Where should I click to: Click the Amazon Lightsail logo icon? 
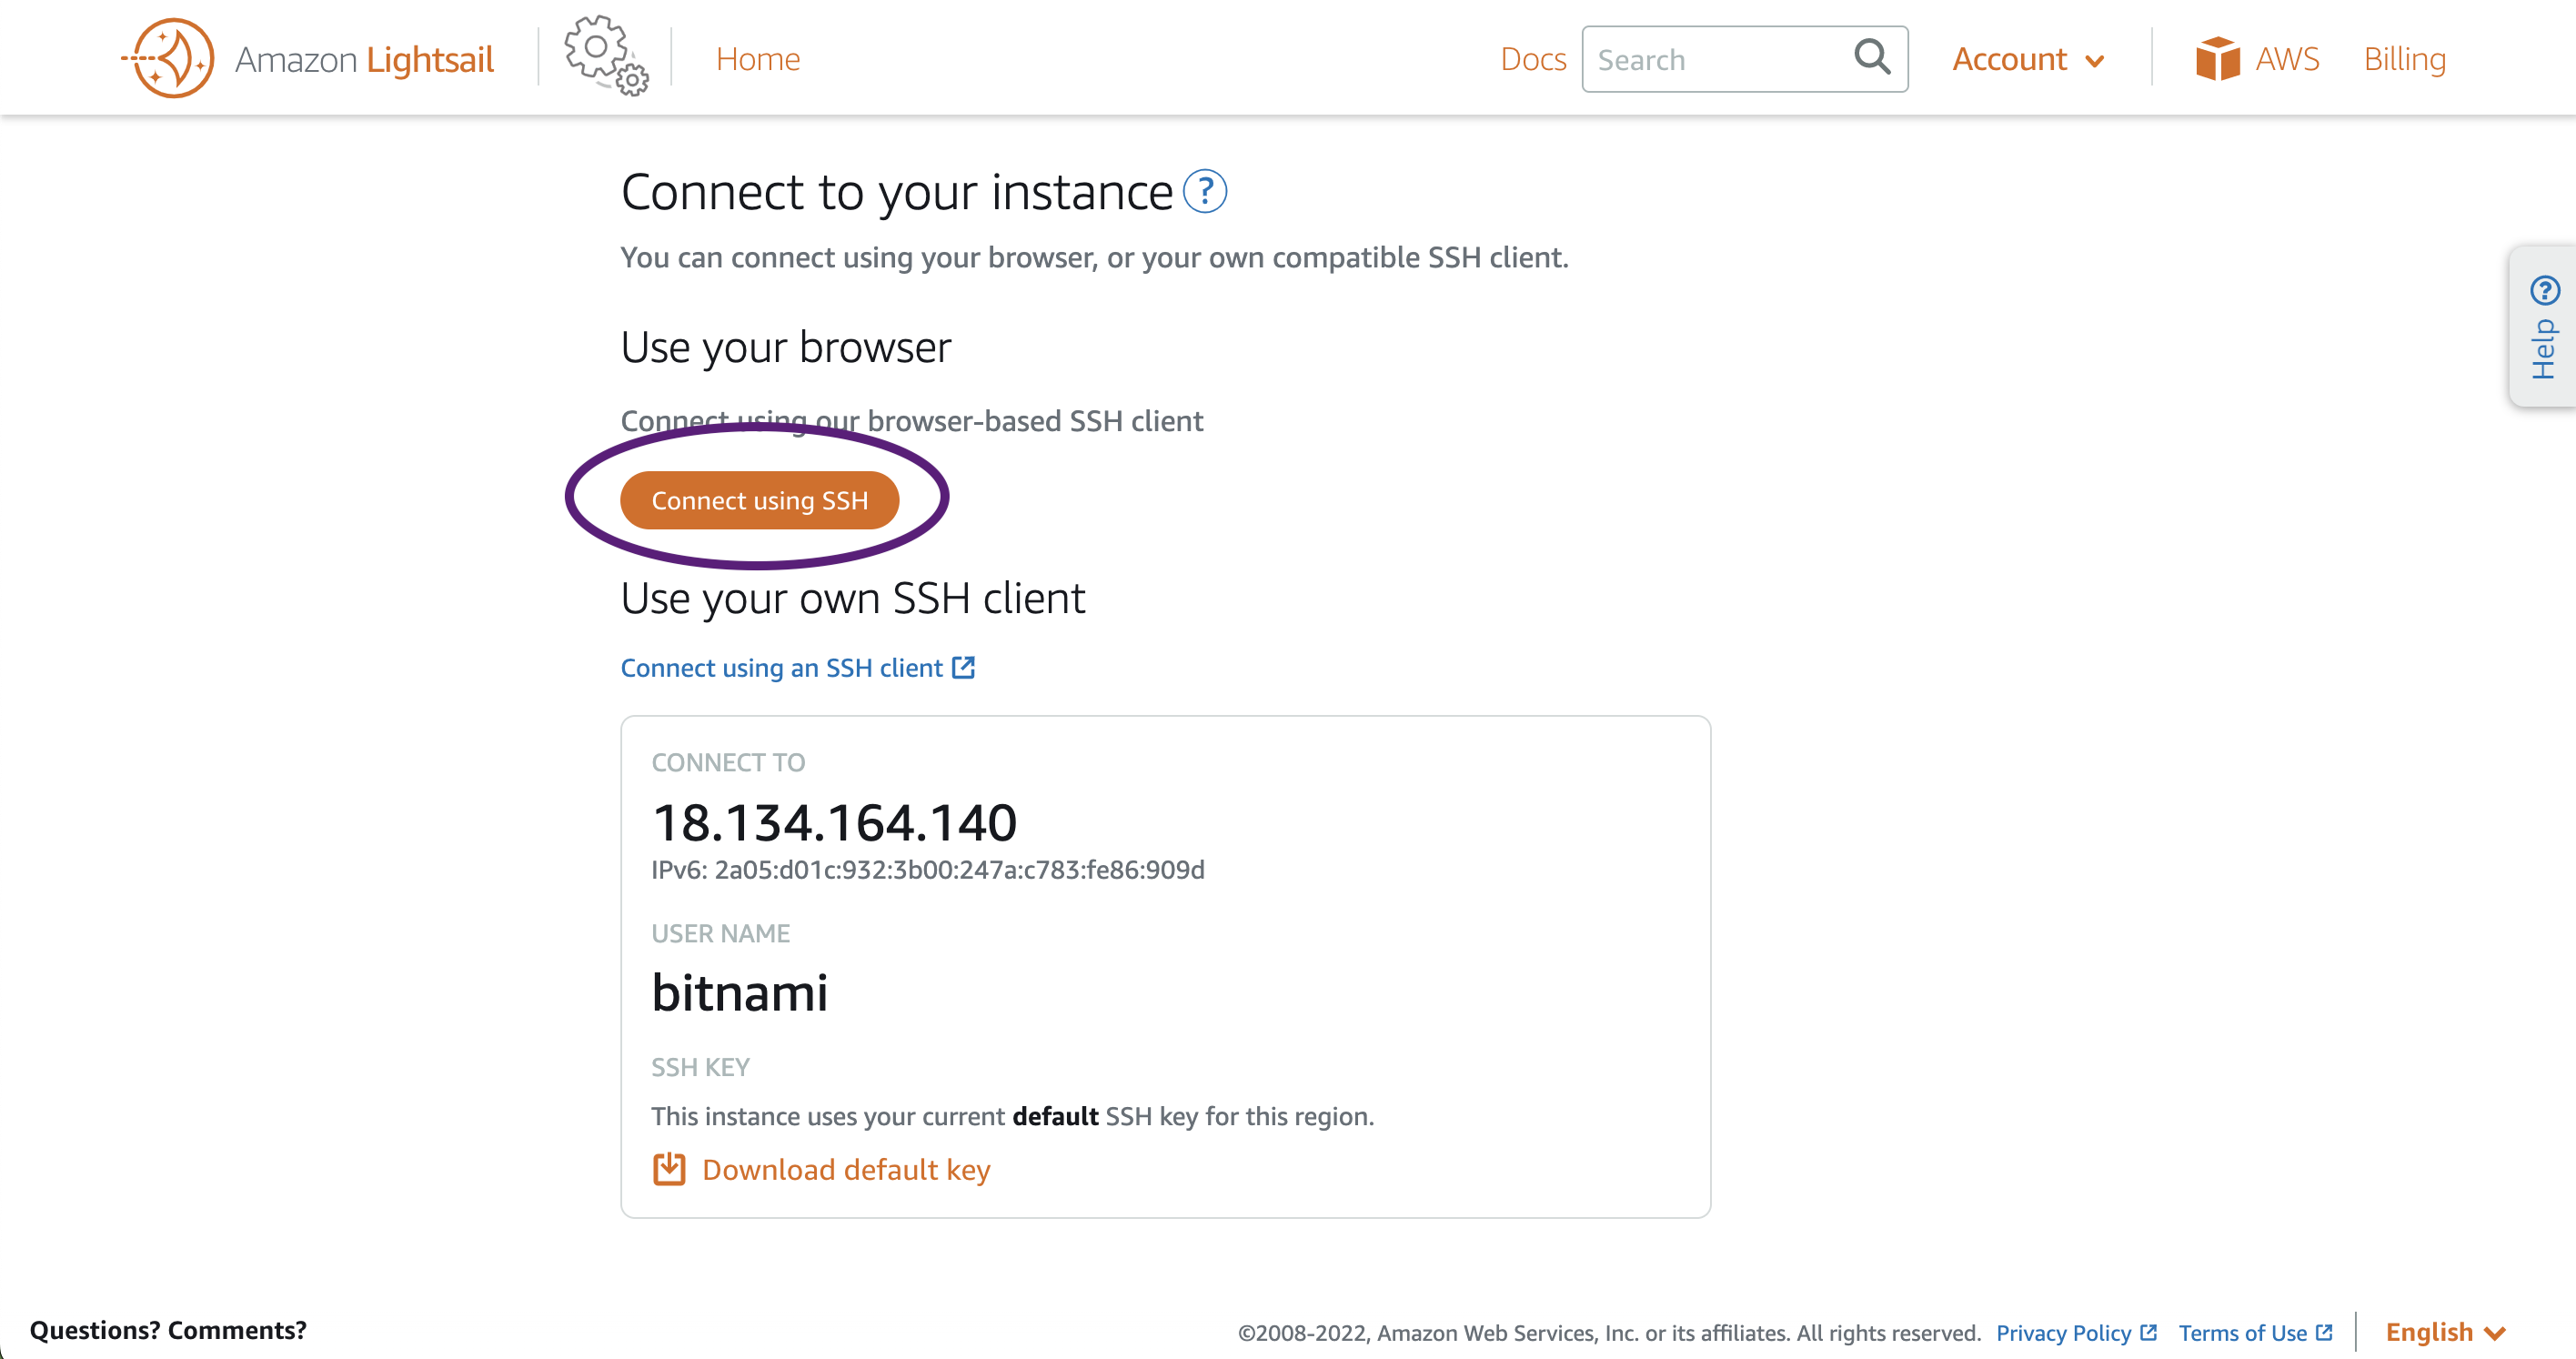tap(169, 58)
